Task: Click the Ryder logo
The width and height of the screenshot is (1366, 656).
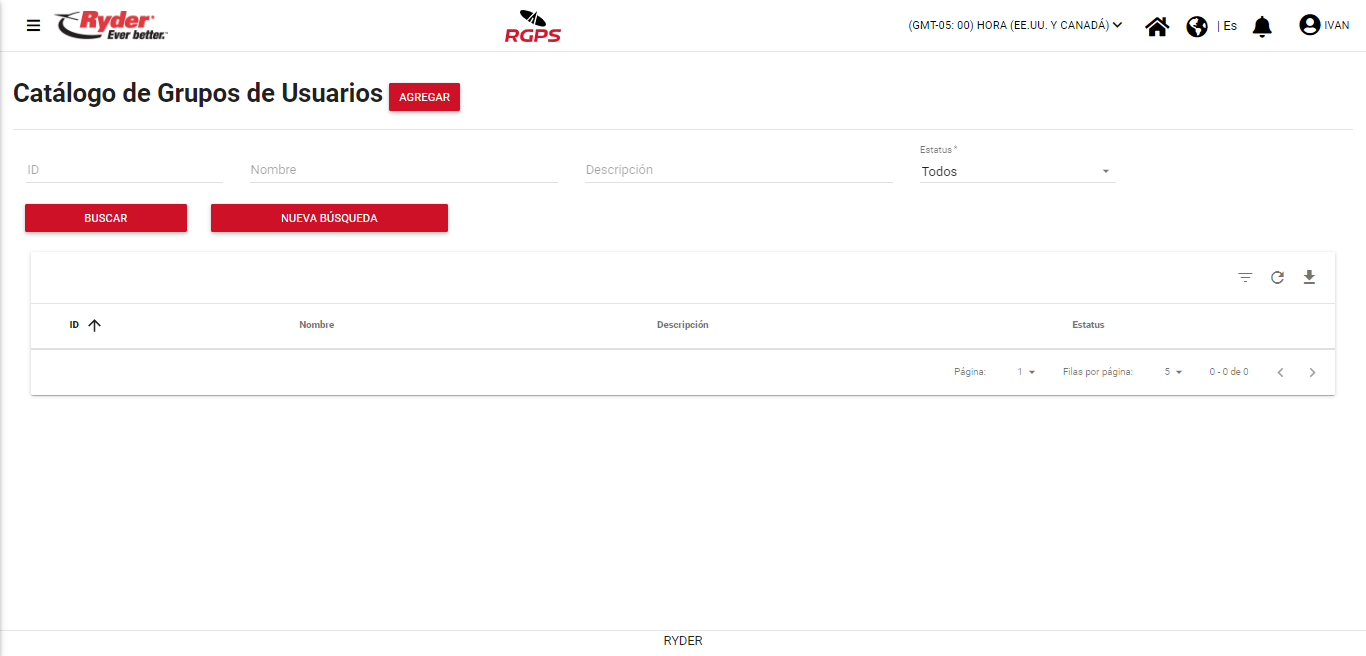Action: pyautogui.click(x=111, y=26)
